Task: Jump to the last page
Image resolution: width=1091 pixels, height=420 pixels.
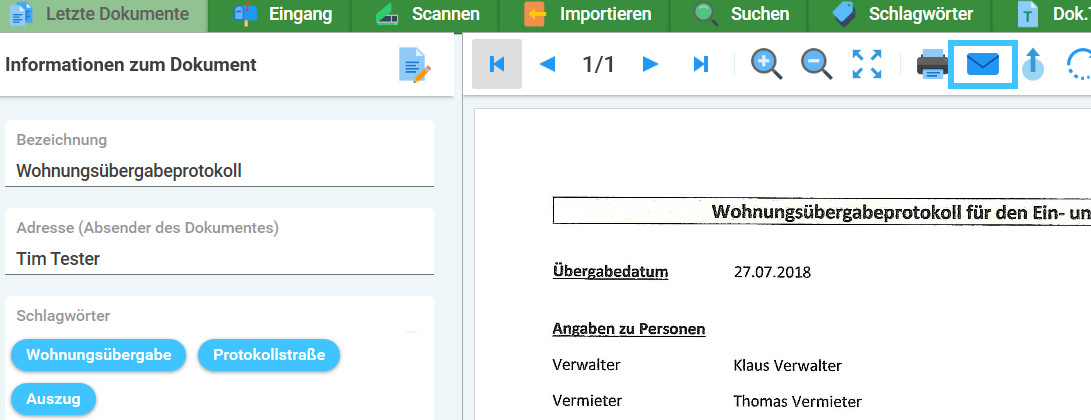Action: [x=701, y=65]
